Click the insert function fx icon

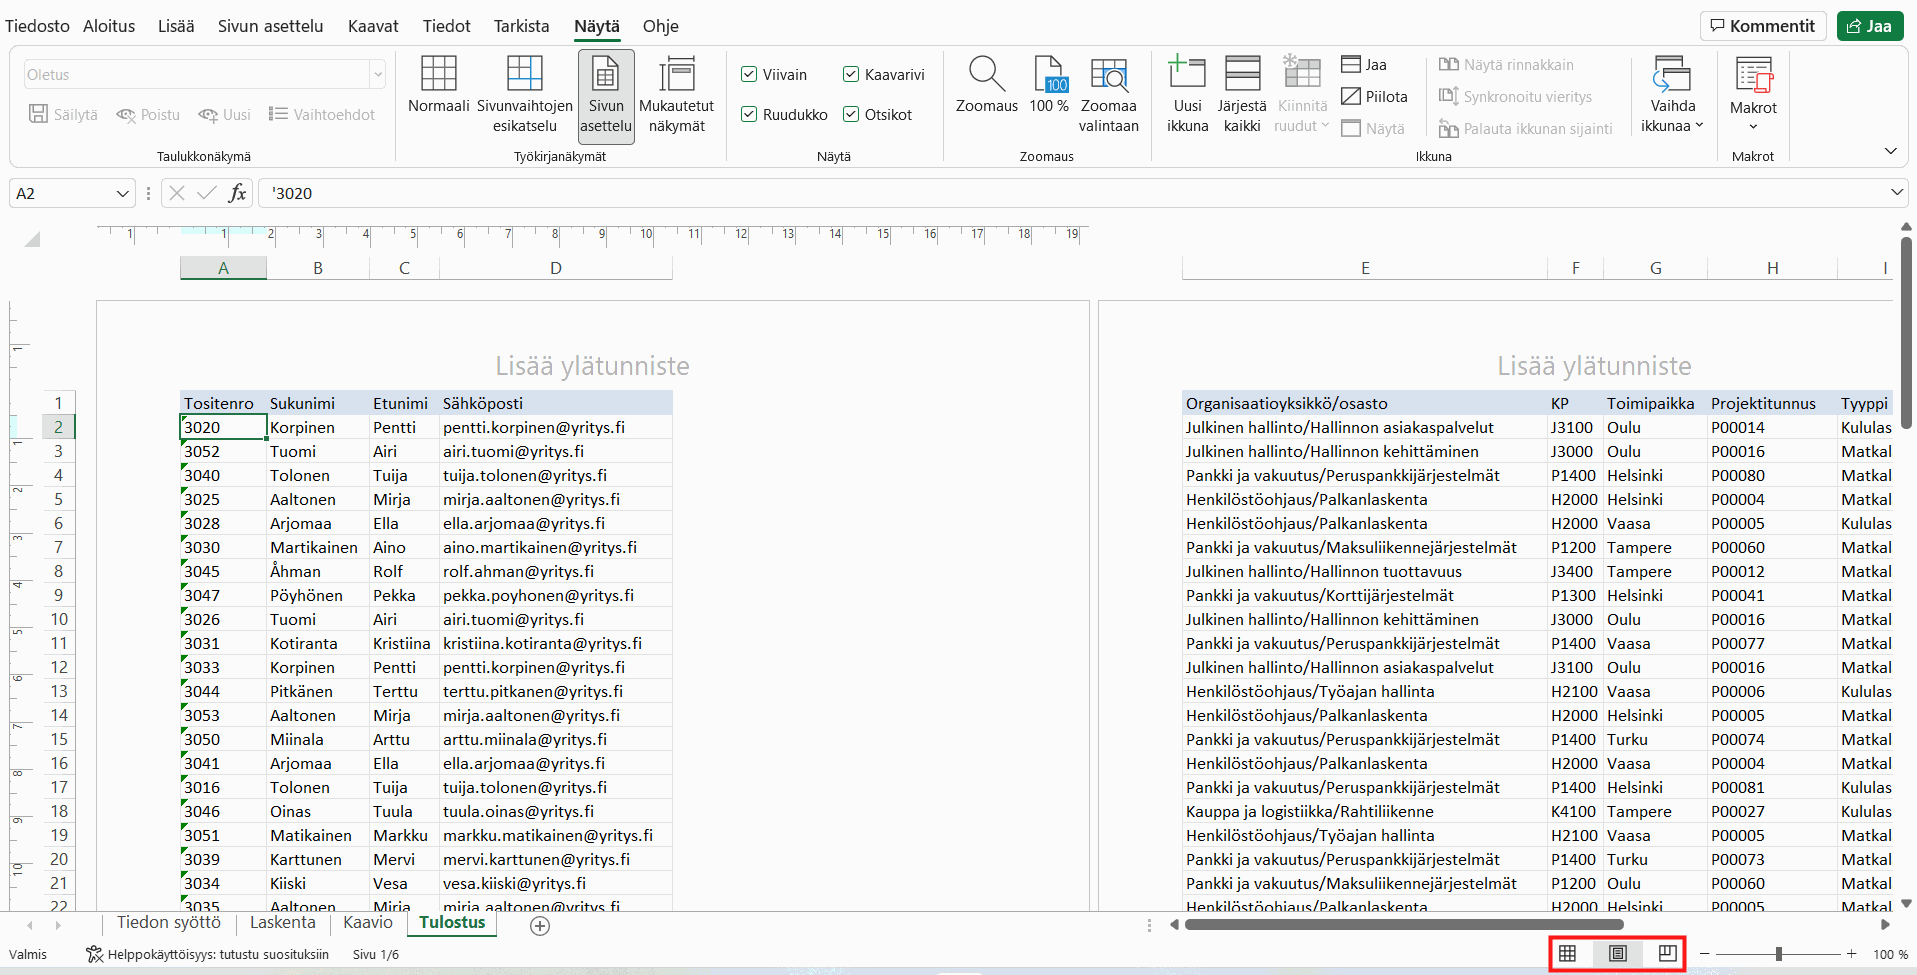pos(237,193)
